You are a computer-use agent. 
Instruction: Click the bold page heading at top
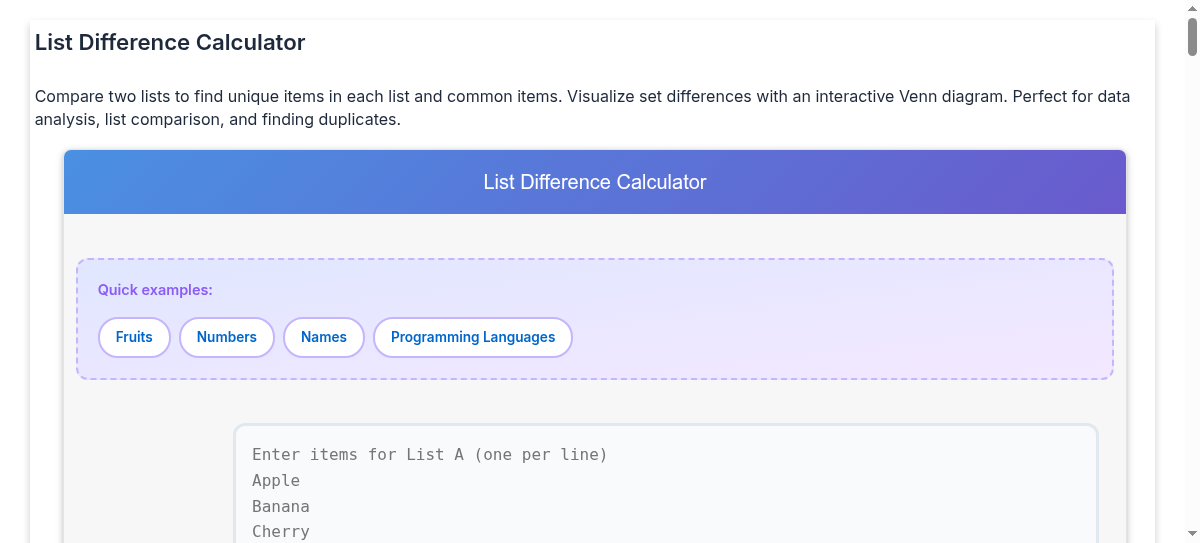[170, 43]
